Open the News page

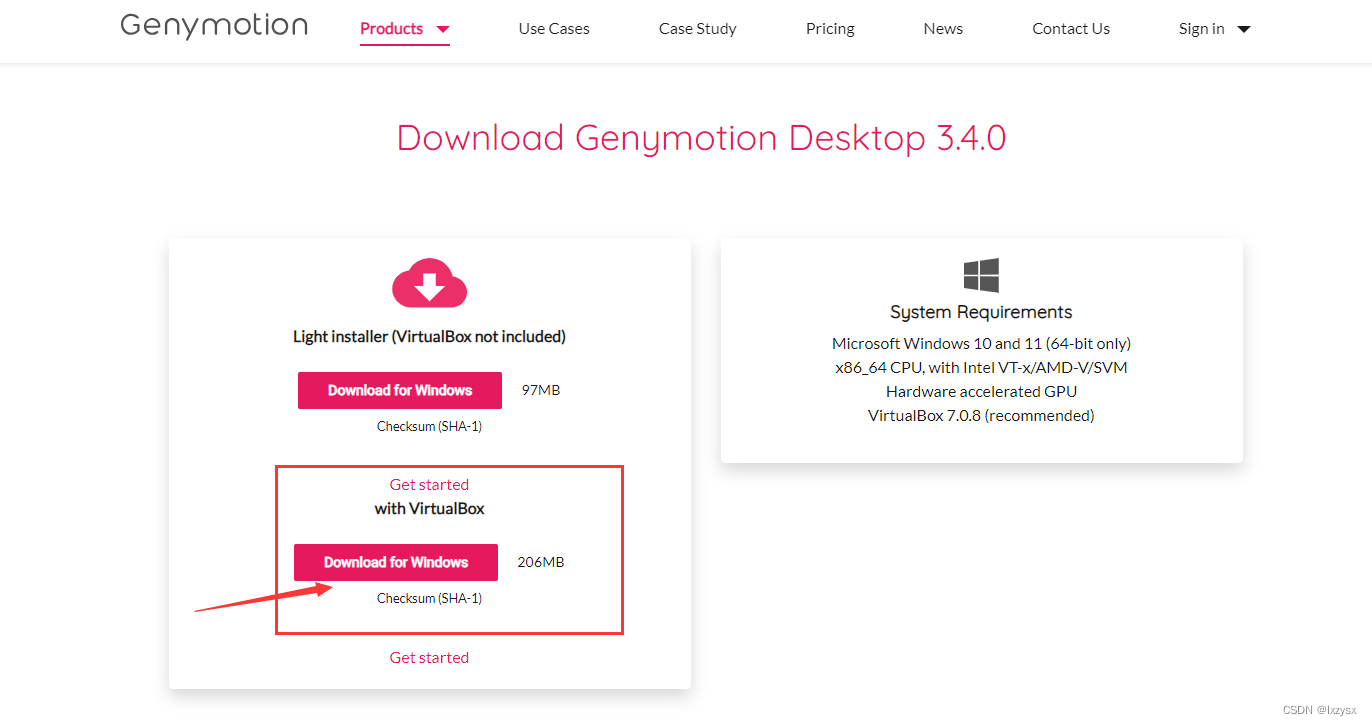click(x=943, y=29)
